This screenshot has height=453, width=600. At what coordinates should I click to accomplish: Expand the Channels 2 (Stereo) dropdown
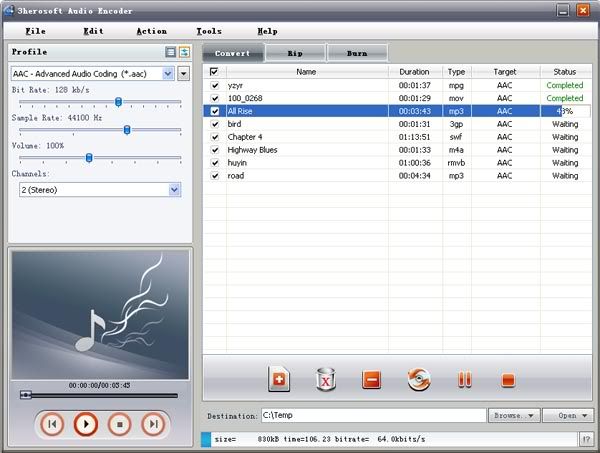[174, 189]
